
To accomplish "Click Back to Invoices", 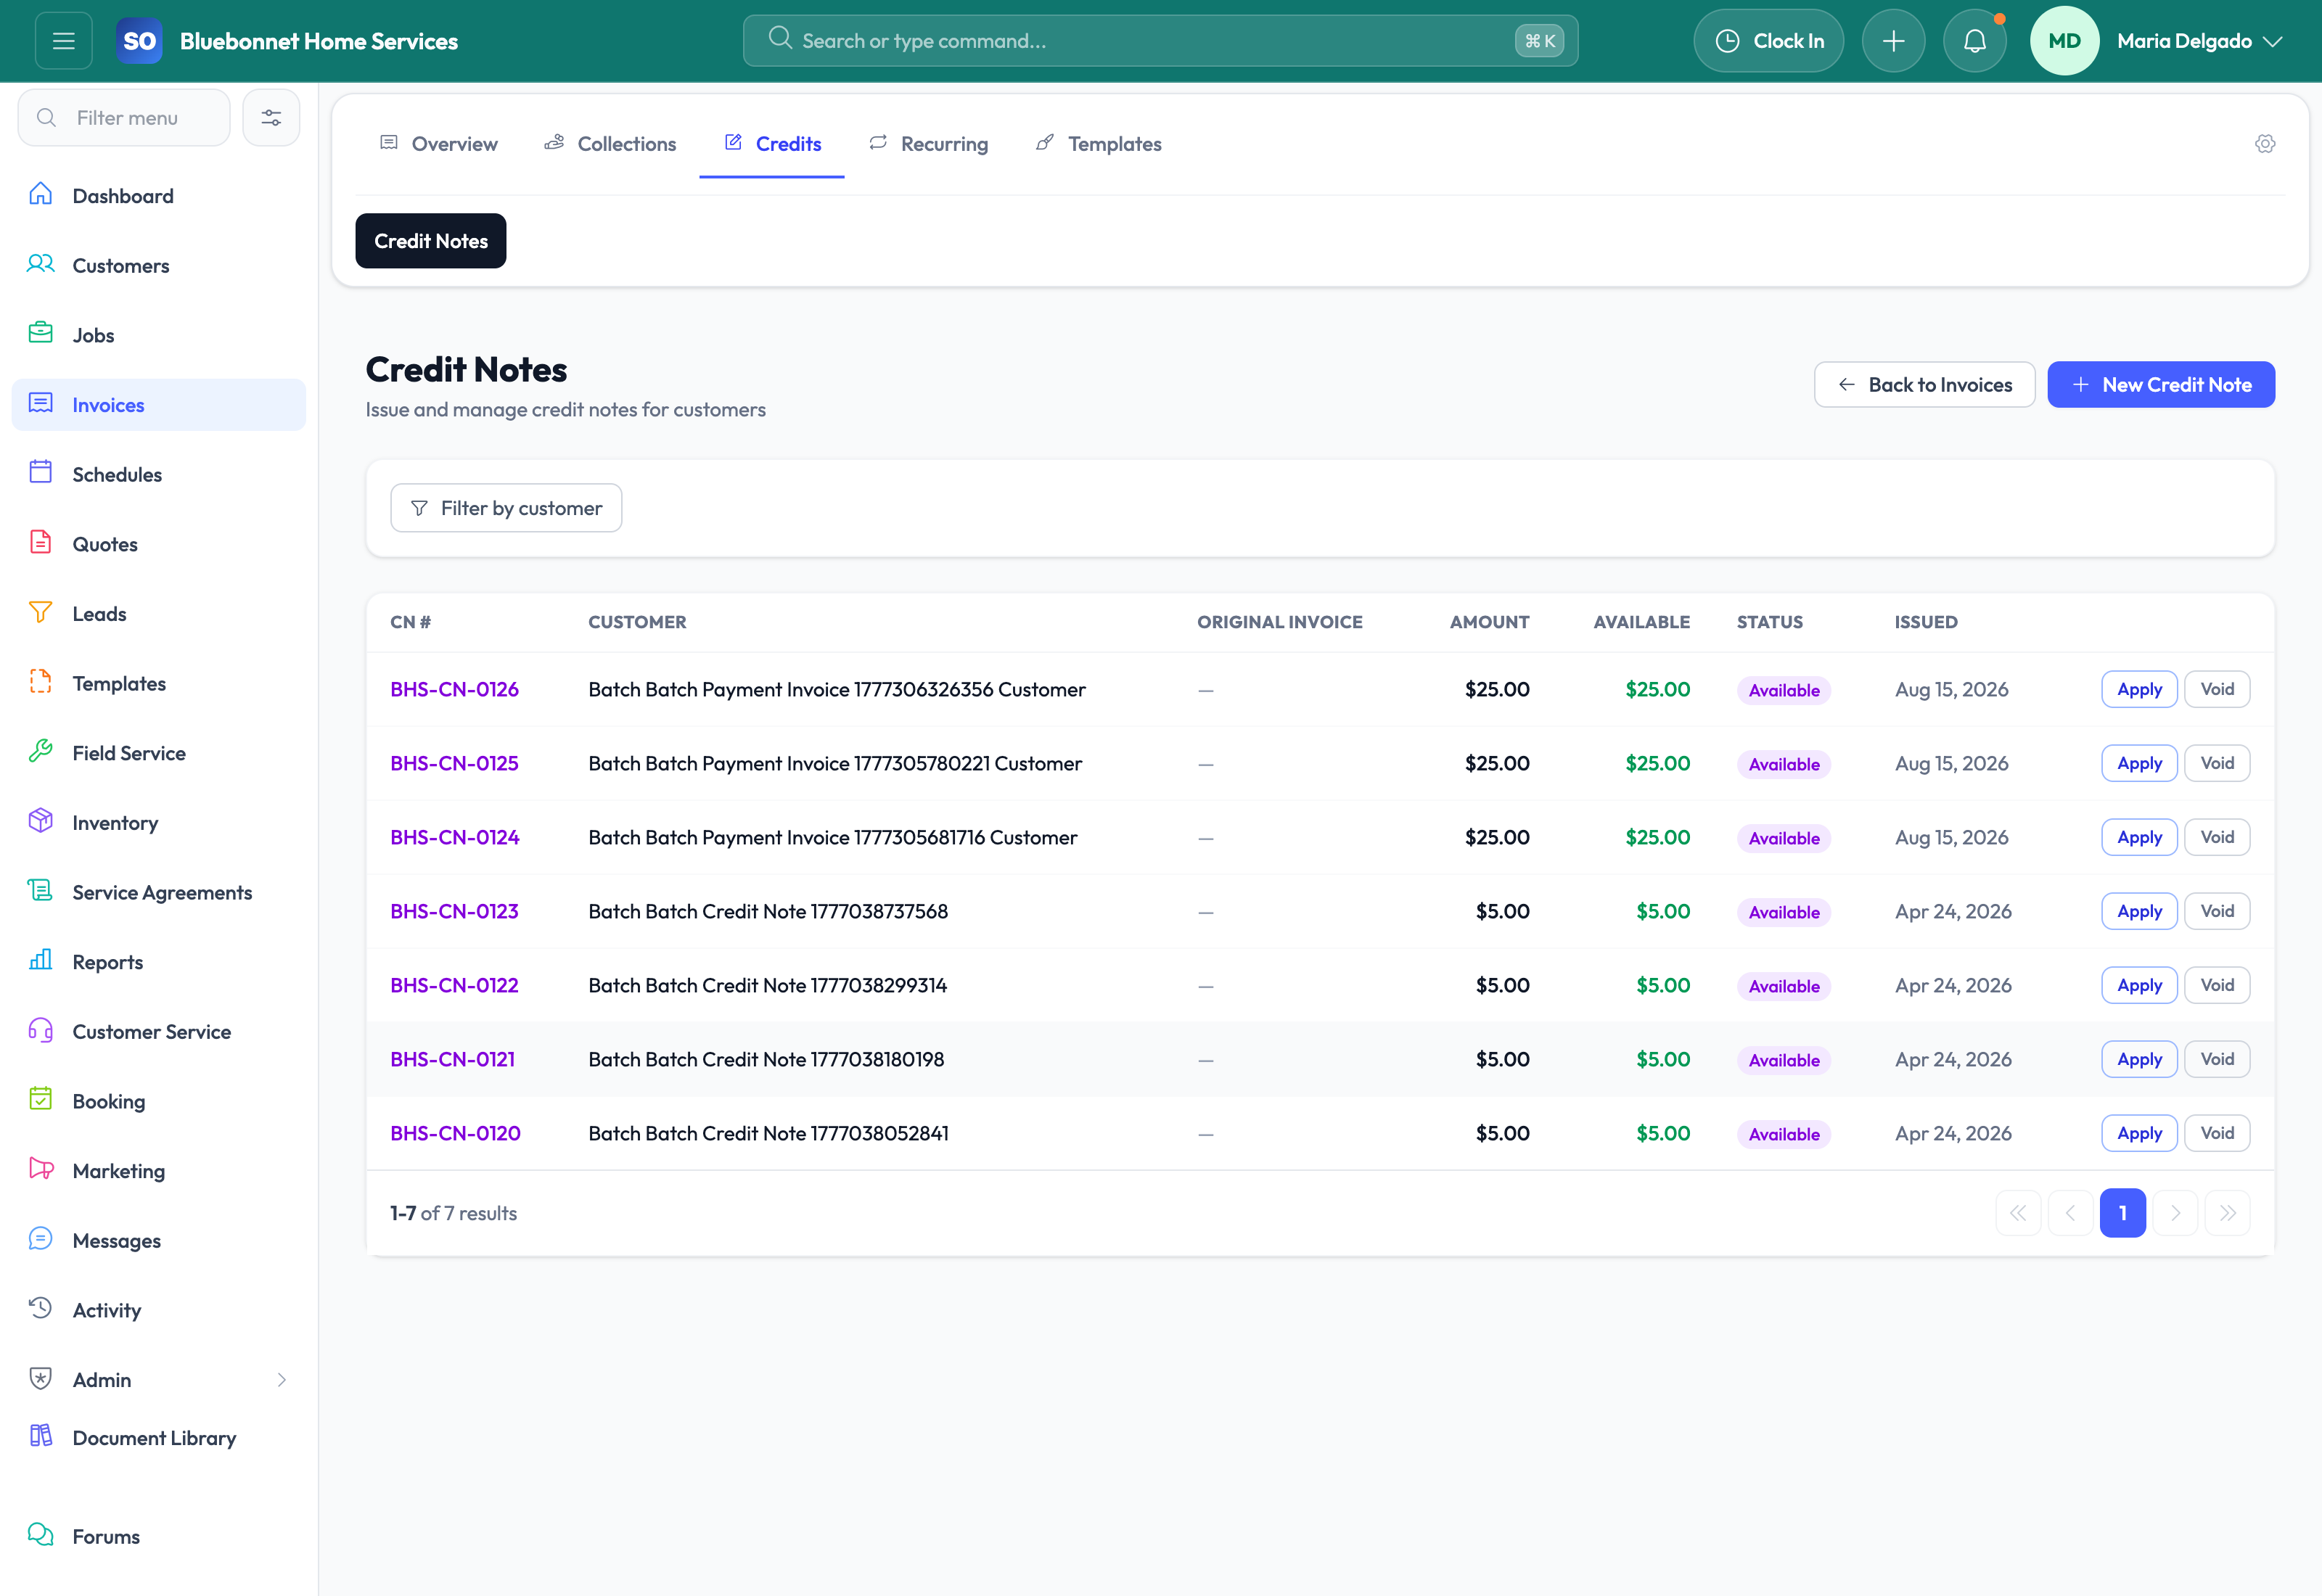I will (x=1924, y=385).
